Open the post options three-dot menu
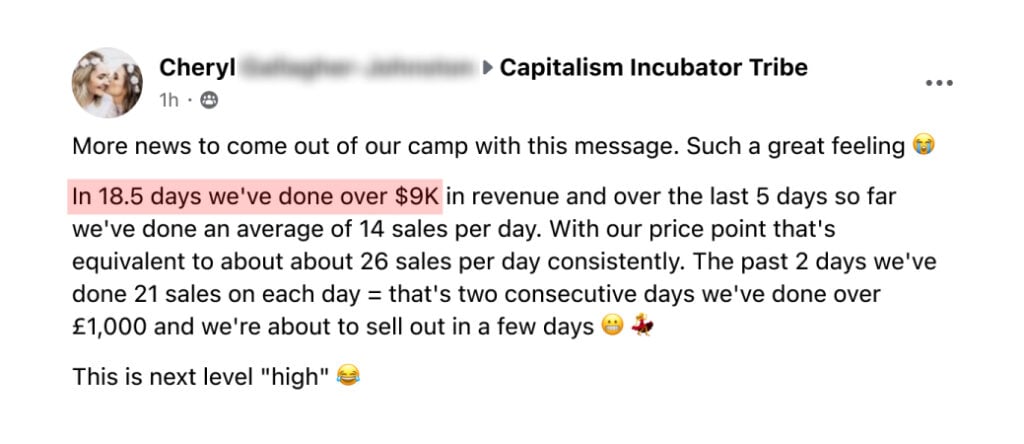This screenshot has width=1024, height=444. tap(940, 83)
